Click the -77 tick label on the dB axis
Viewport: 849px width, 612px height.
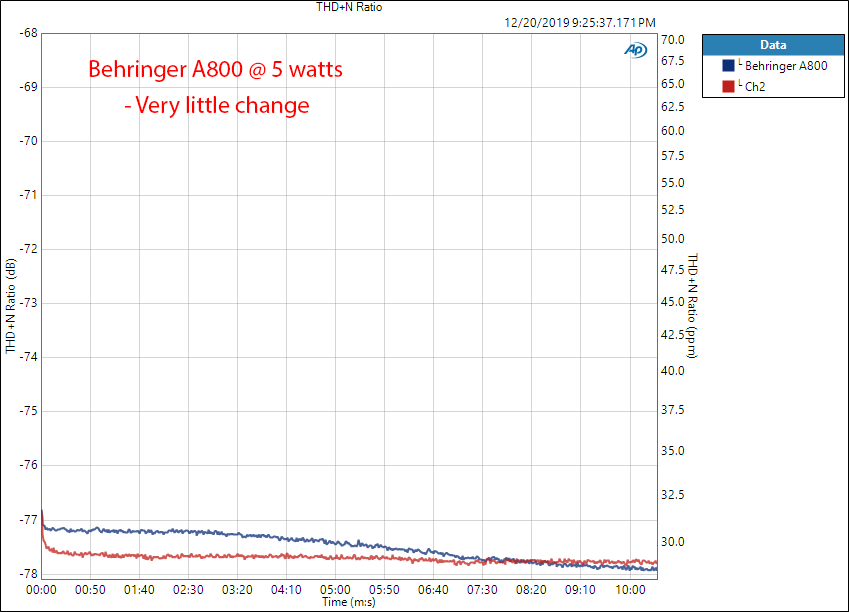[x=29, y=520]
